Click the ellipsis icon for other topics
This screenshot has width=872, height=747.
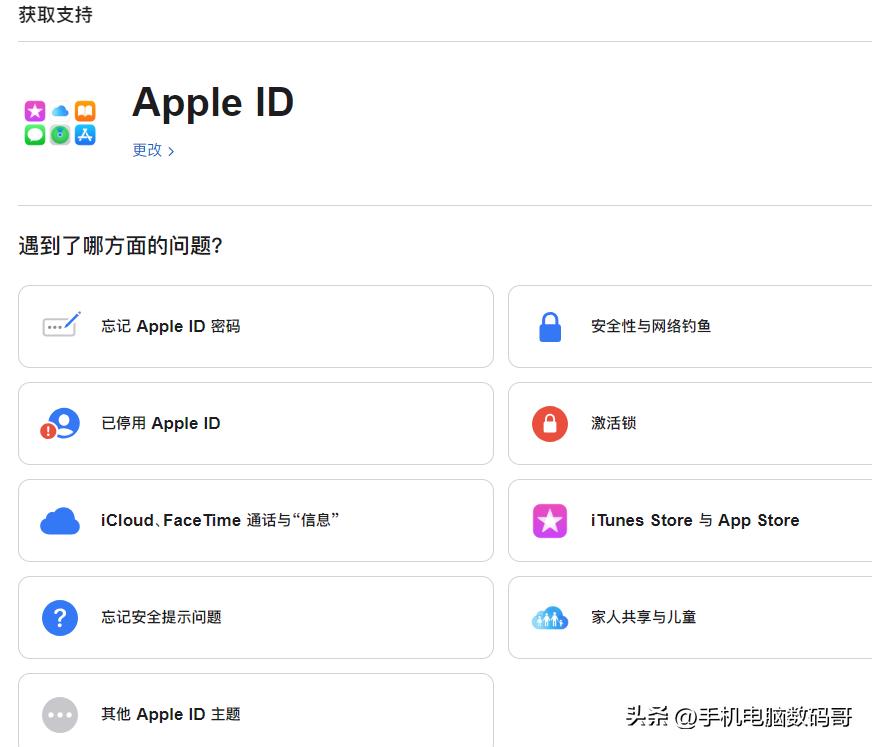click(60, 714)
